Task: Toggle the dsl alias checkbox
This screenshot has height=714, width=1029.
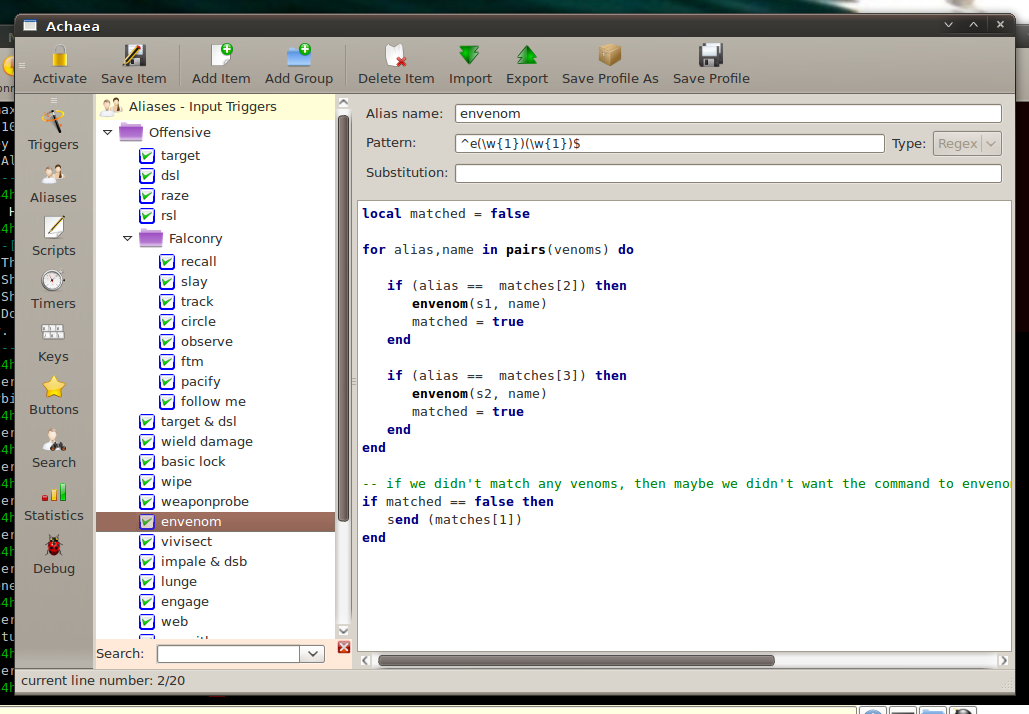Action: click(x=147, y=176)
